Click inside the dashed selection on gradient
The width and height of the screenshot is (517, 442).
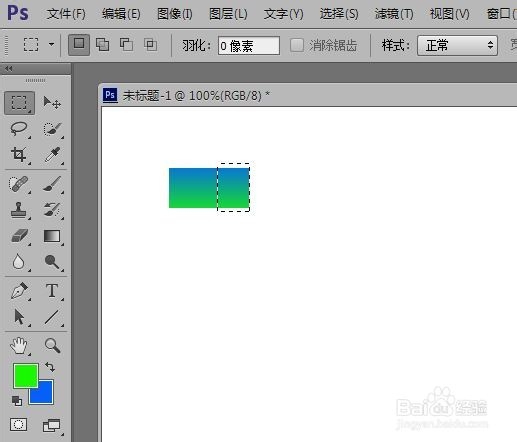pos(233,188)
